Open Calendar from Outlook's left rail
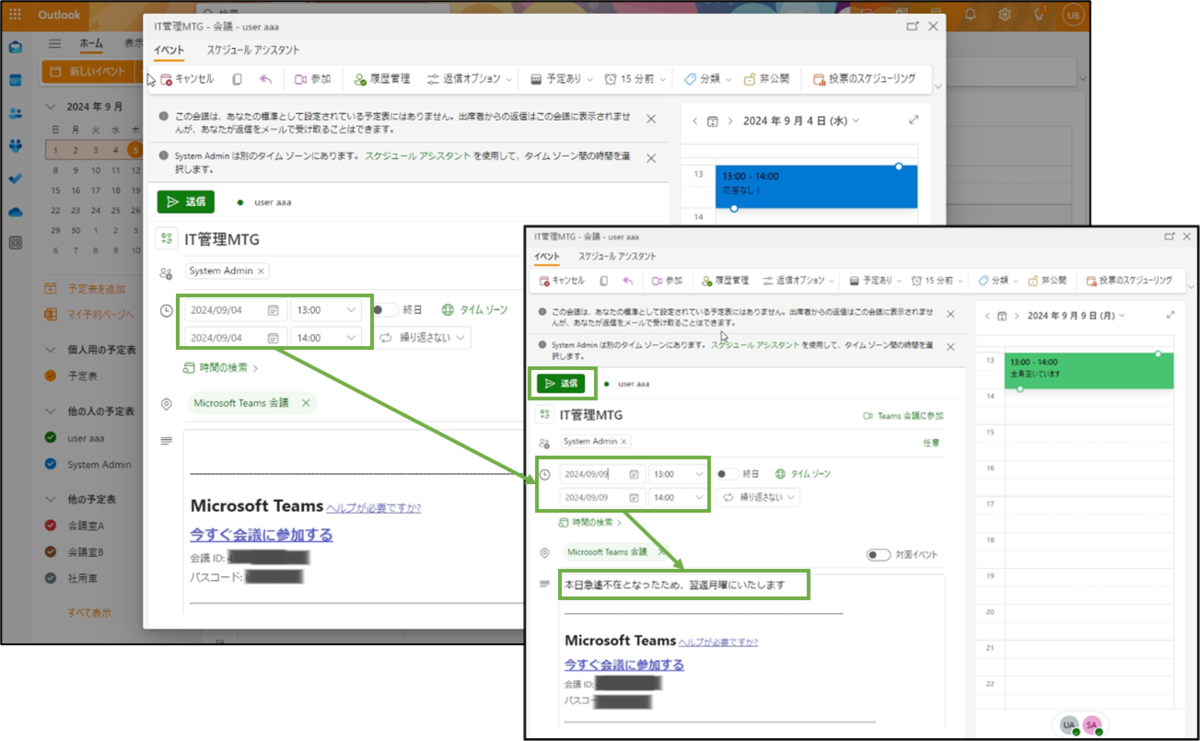 (x=15, y=80)
